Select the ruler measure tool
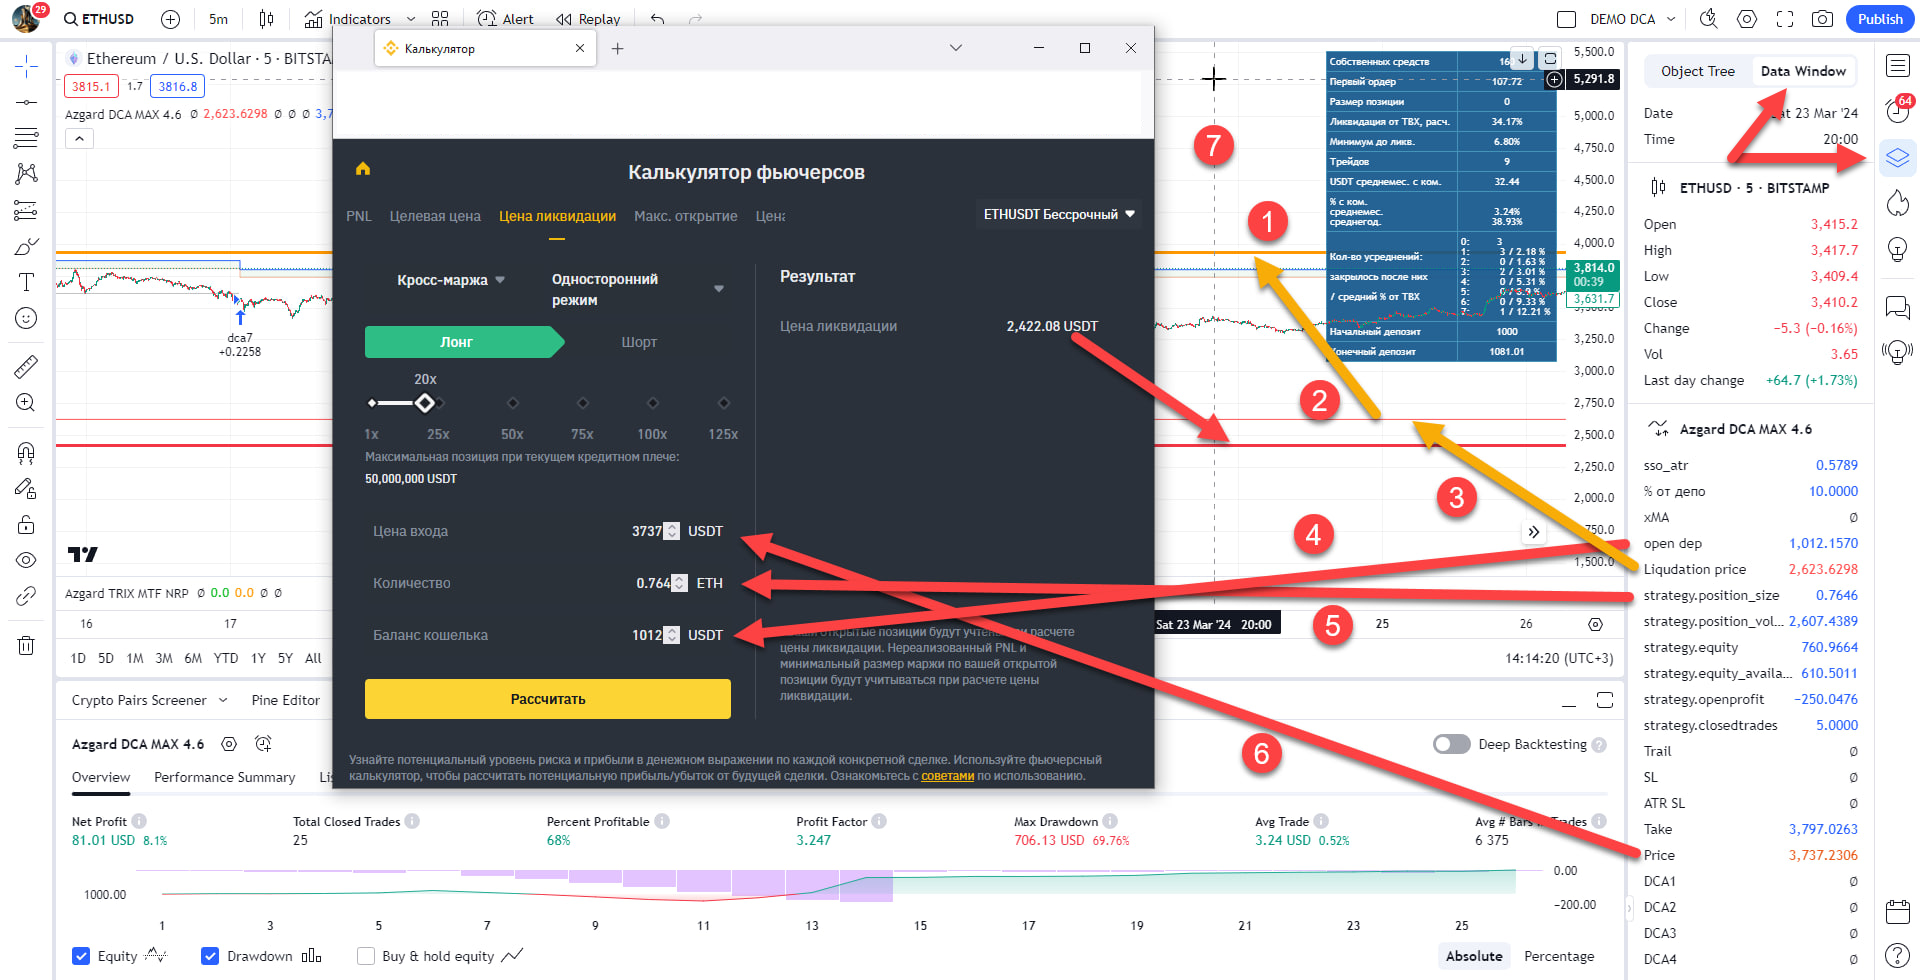This screenshot has width=1920, height=980. pyautogui.click(x=26, y=367)
